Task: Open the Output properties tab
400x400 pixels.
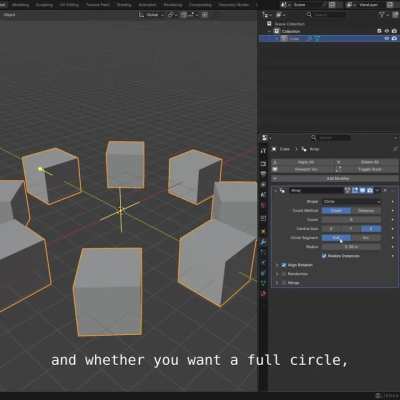Action: click(263, 174)
